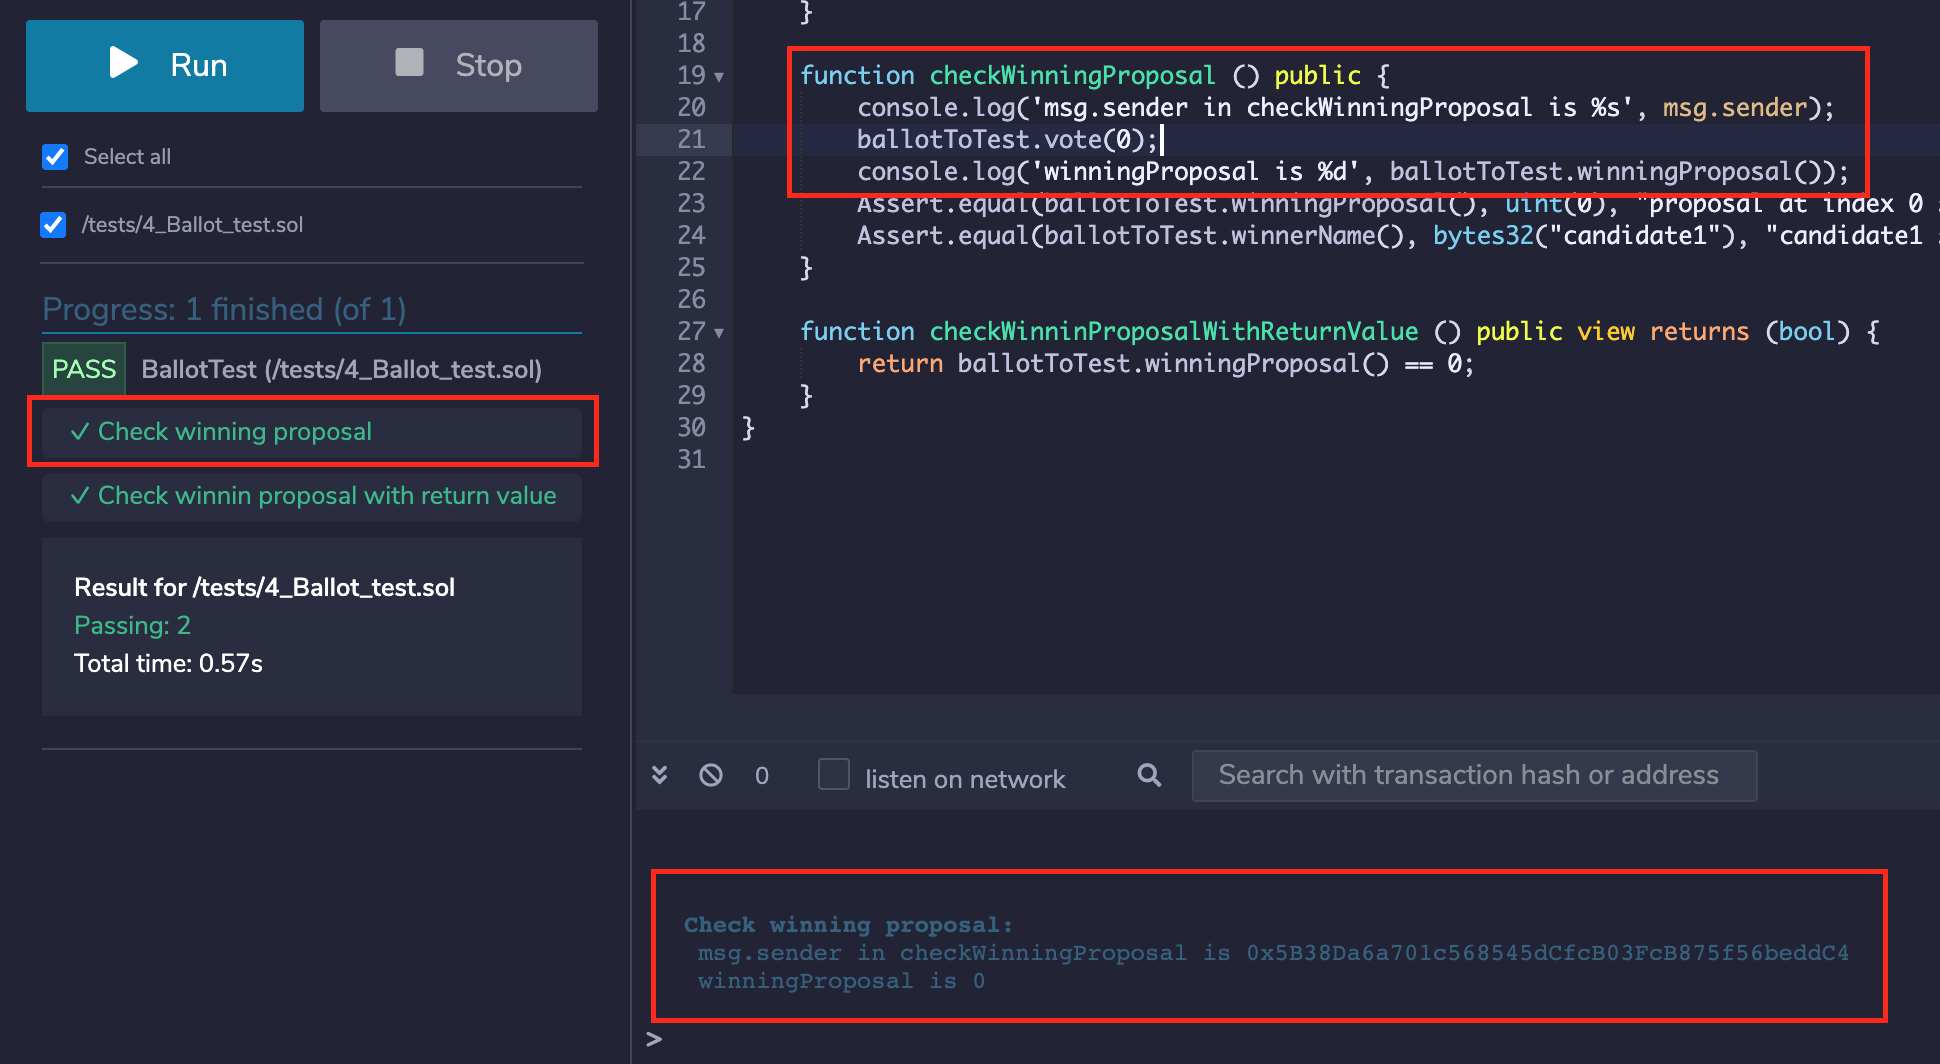Viewport: 1940px width, 1064px height.
Task: Select the Check winning proposal test result
Action: (312, 432)
